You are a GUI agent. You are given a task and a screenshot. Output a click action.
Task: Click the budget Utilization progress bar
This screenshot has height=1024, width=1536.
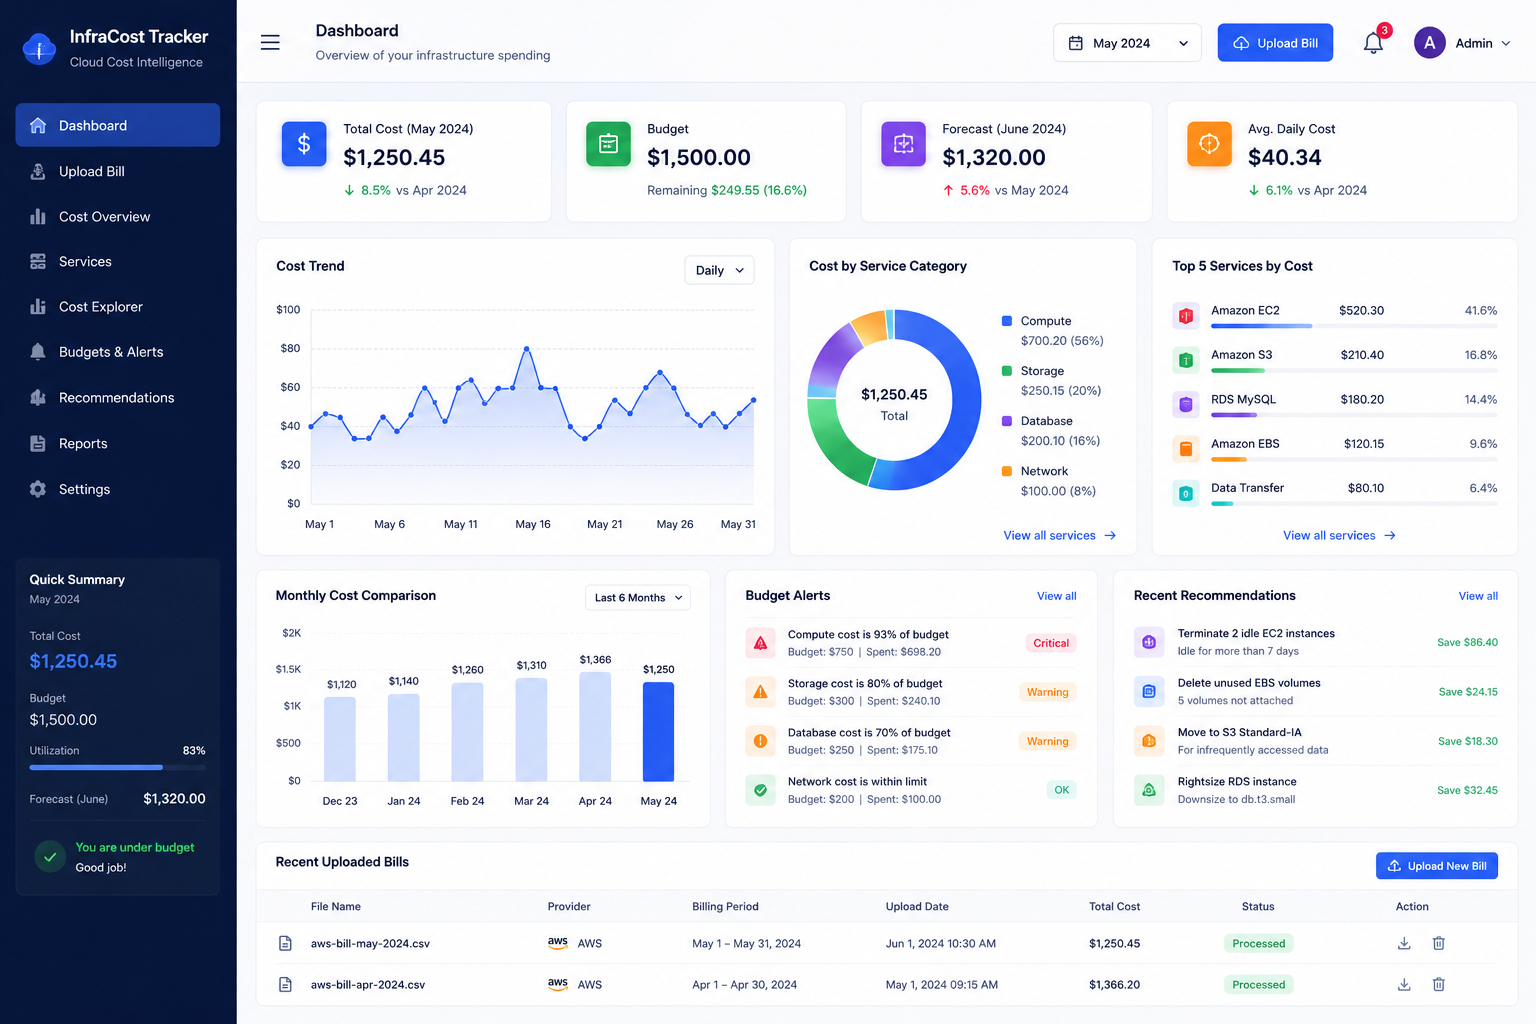(118, 767)
